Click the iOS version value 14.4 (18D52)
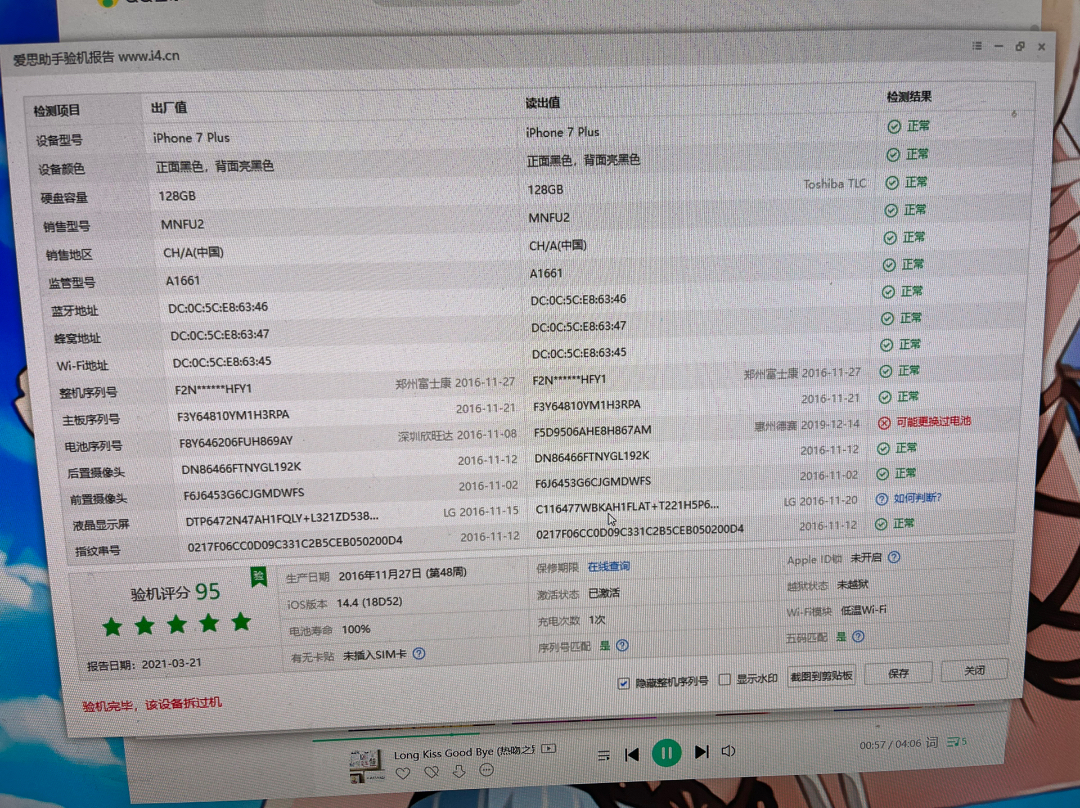 369,602
